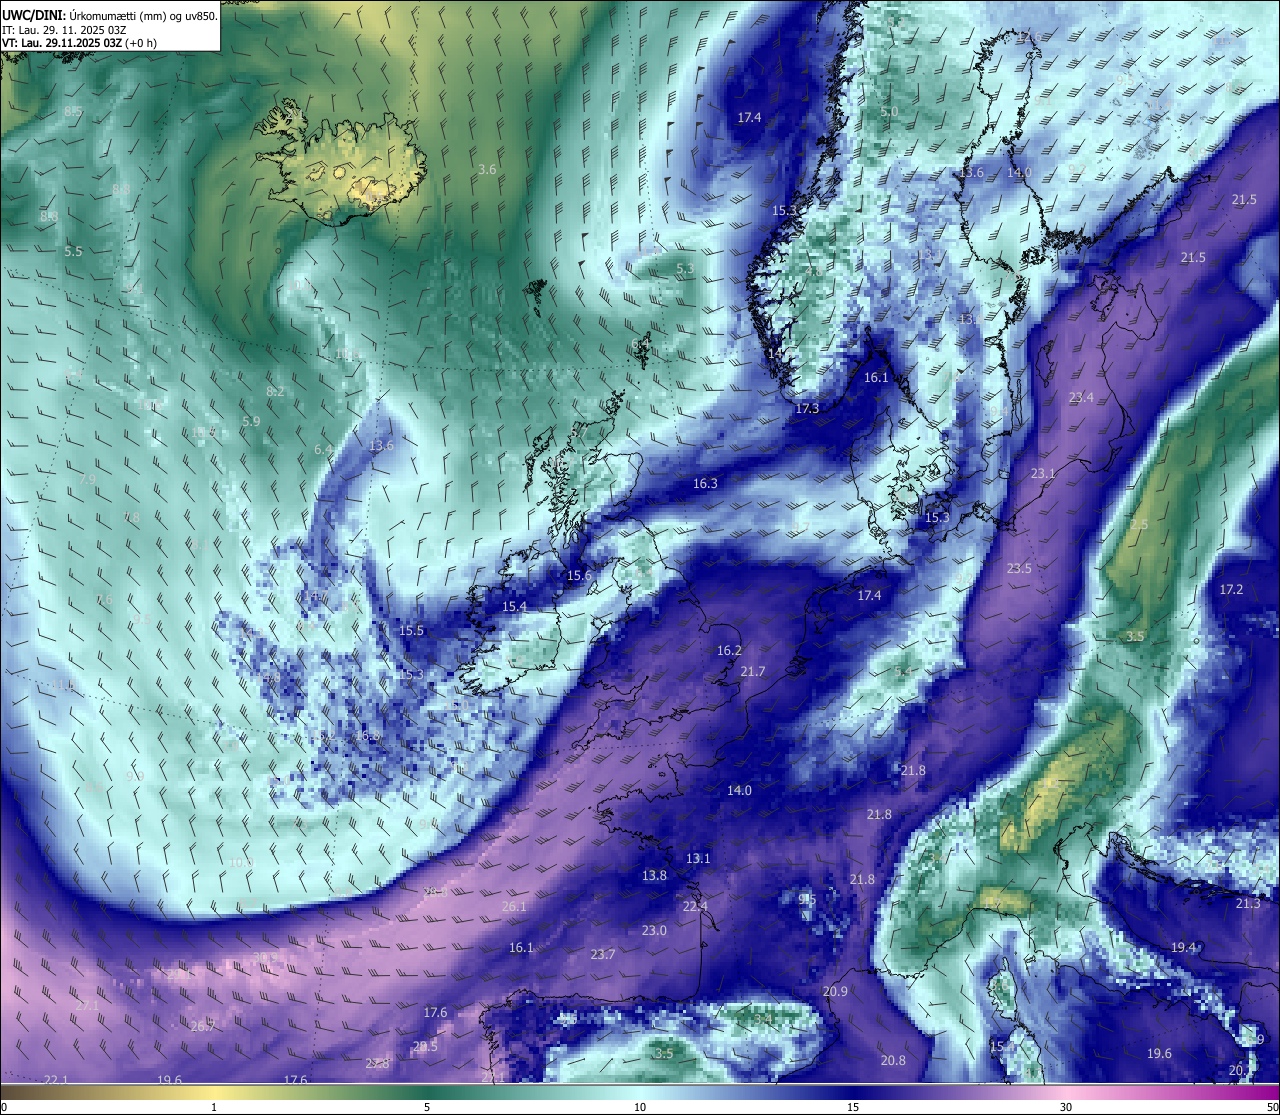Viewport: 1280px width, 1115px height.
Task: Click the colour scale tick label '10'
Action: coord(640,1107)
